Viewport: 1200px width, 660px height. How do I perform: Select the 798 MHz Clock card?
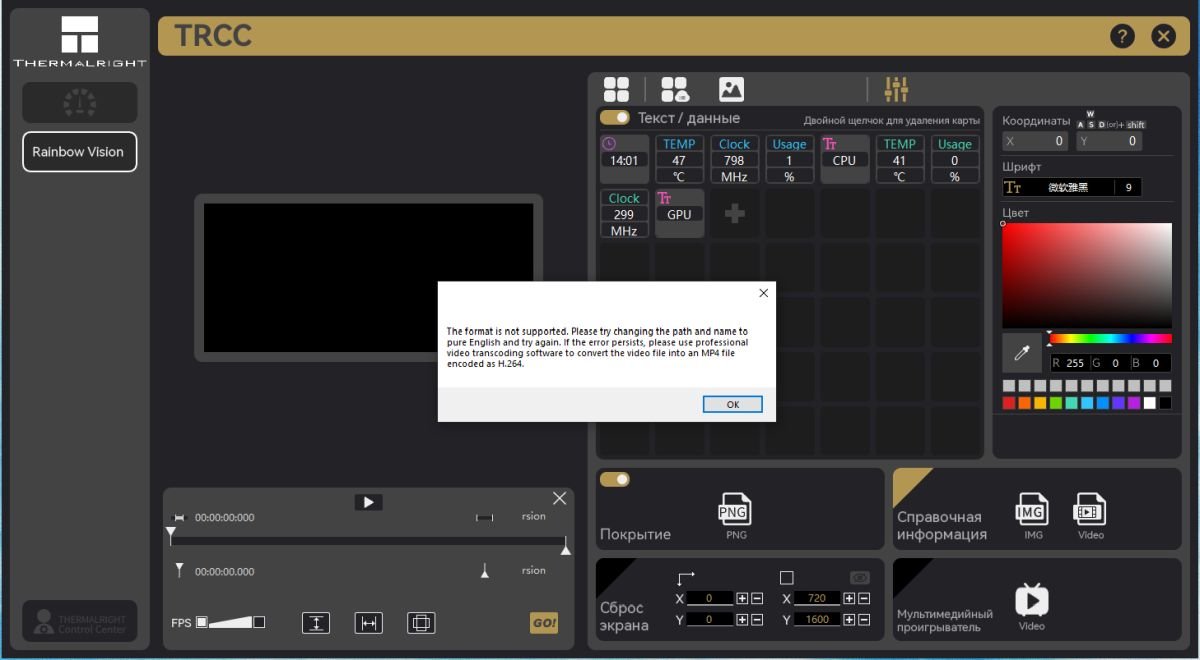coord(734,160)
